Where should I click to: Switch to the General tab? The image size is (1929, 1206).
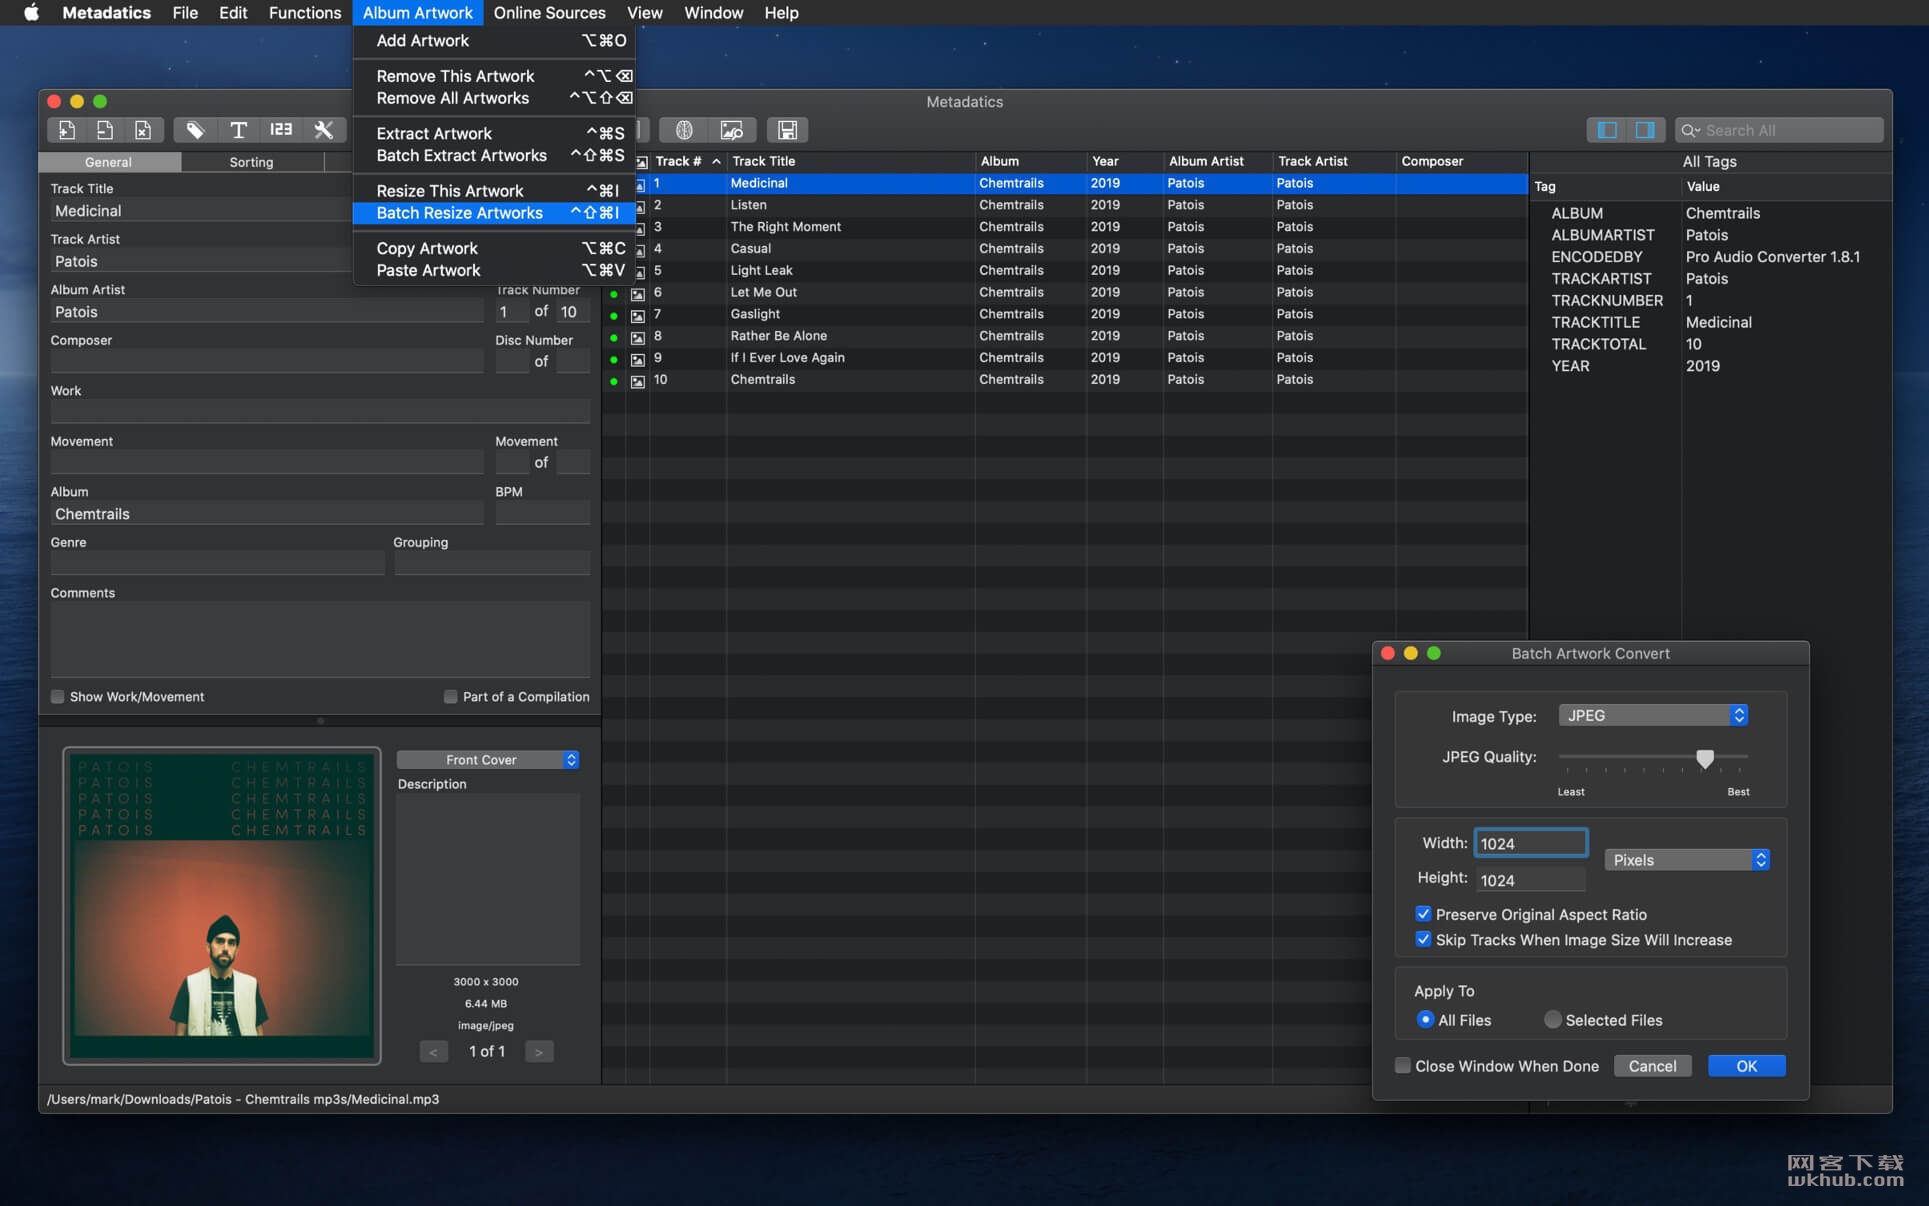click(x=108, y=162)
